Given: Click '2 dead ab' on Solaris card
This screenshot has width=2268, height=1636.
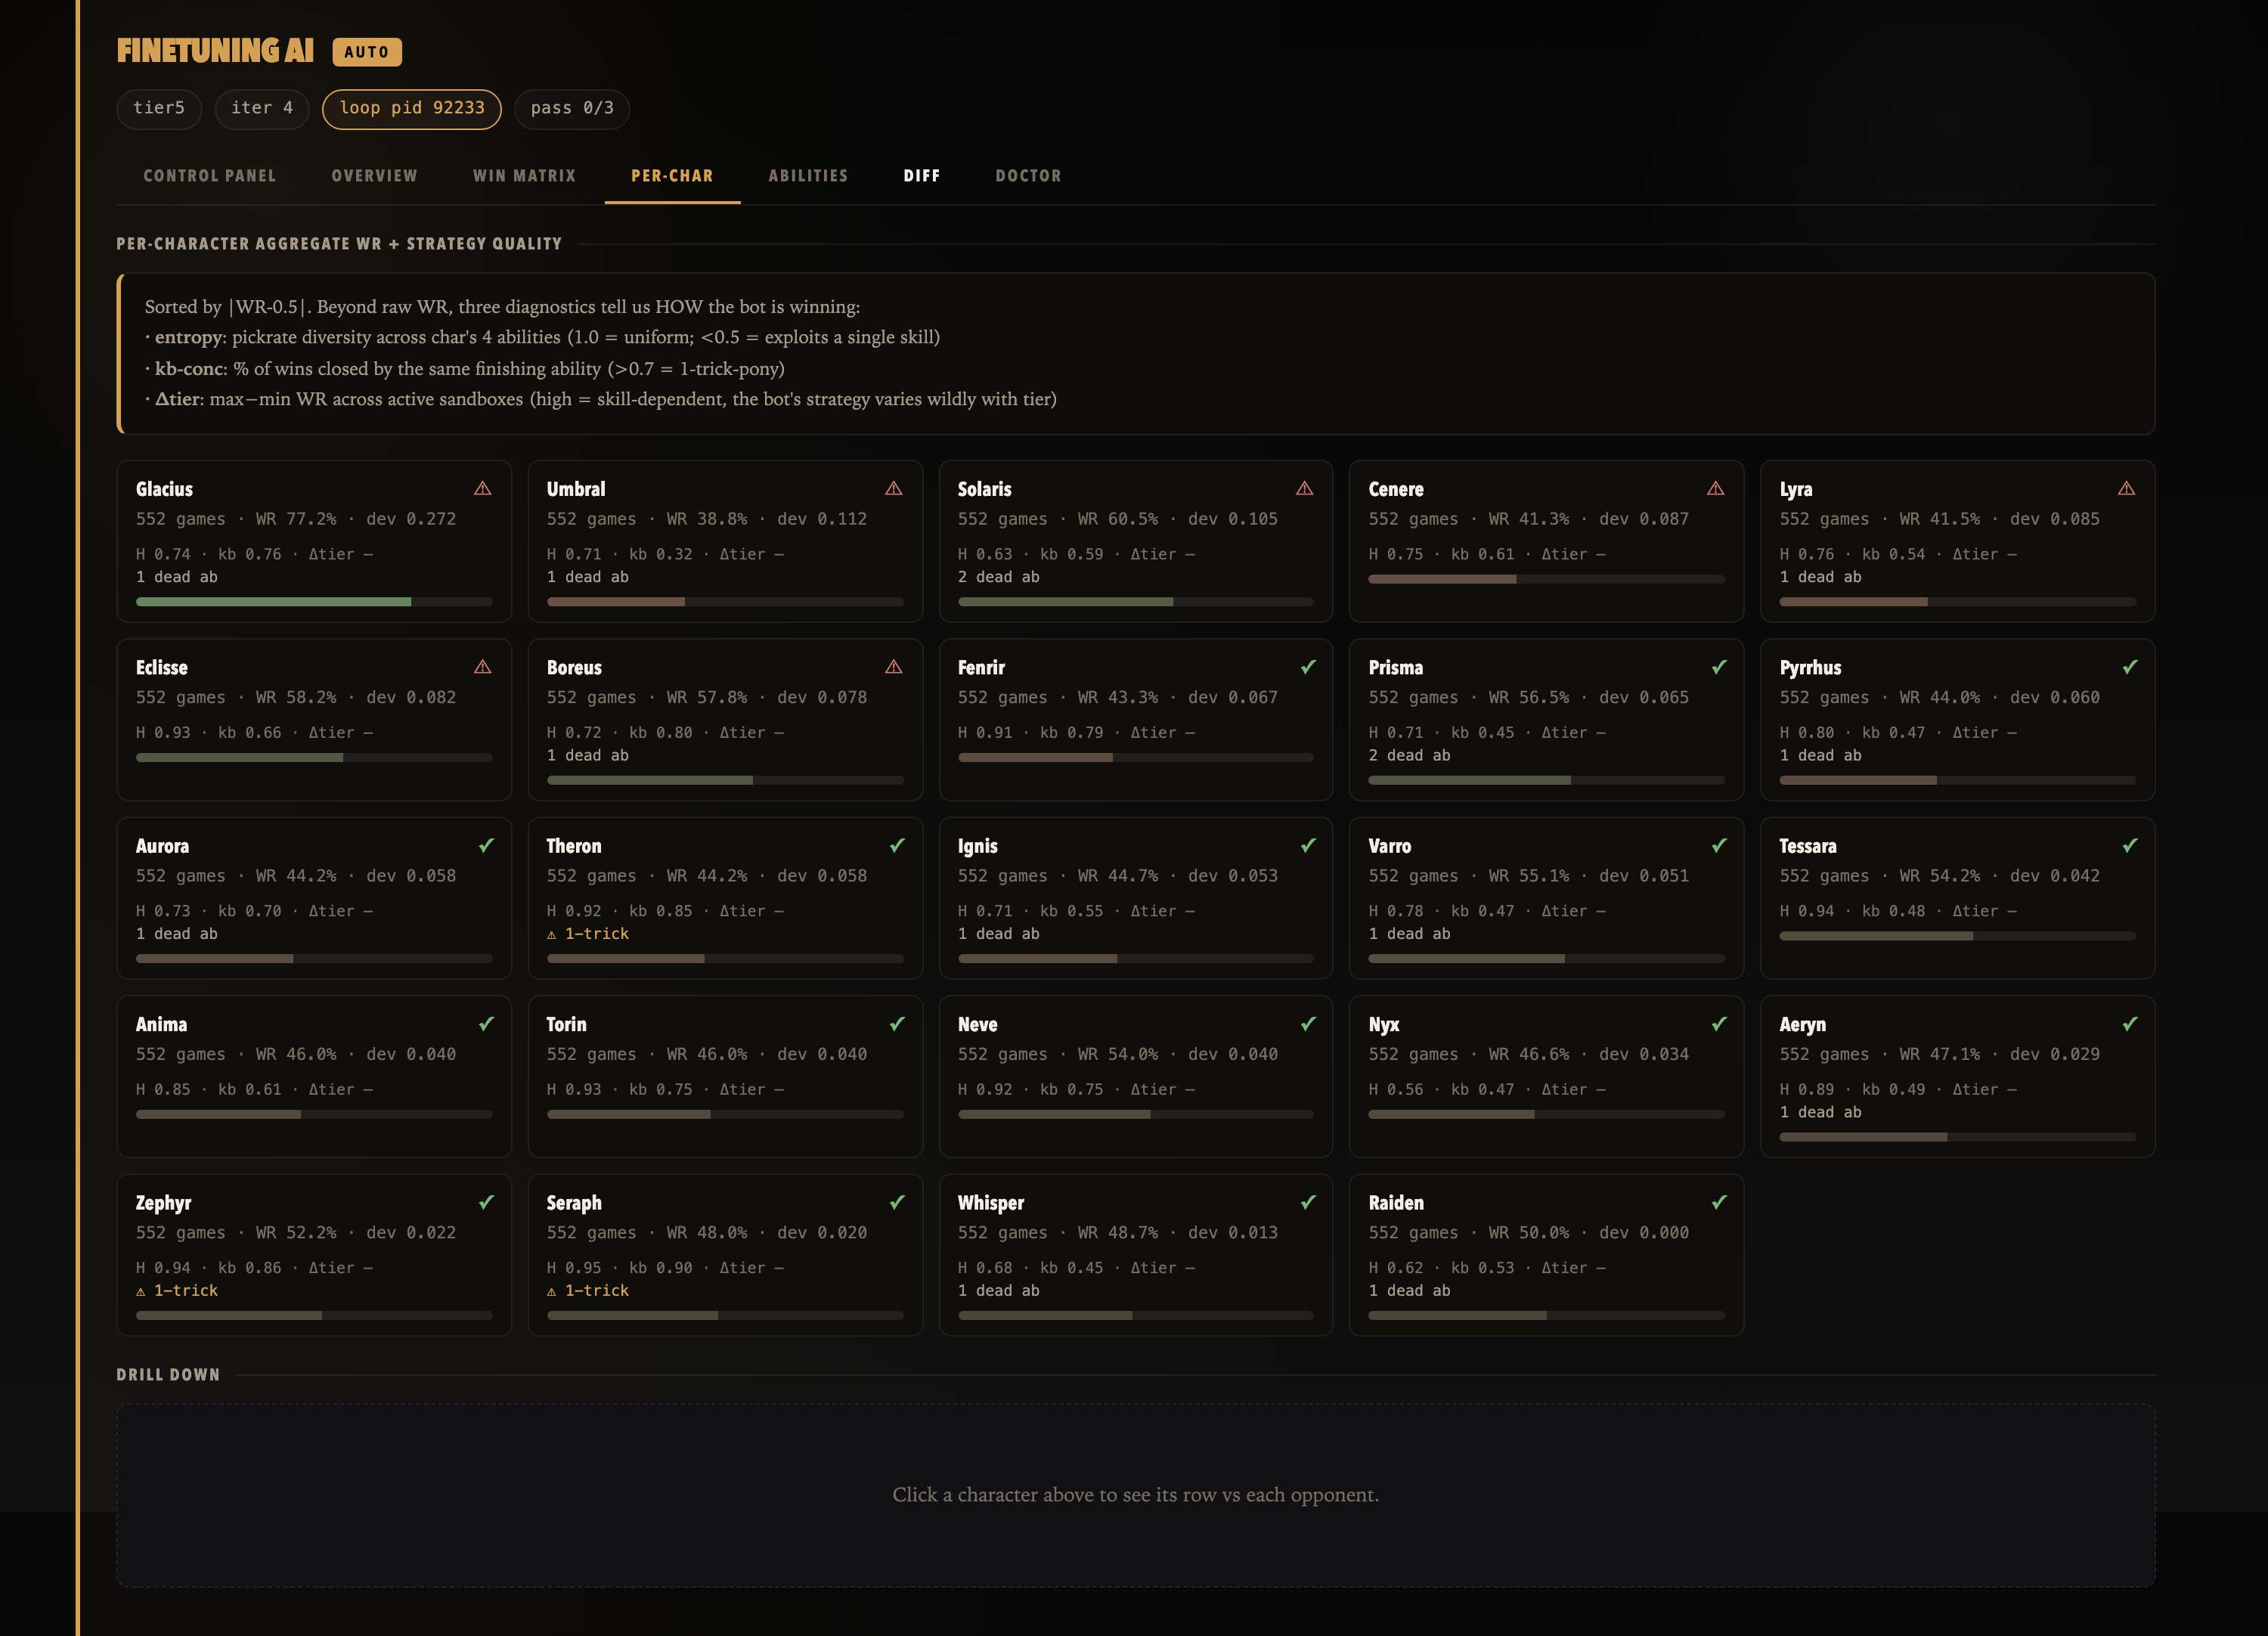Looking at the screenshot, I should click(999, 577).
